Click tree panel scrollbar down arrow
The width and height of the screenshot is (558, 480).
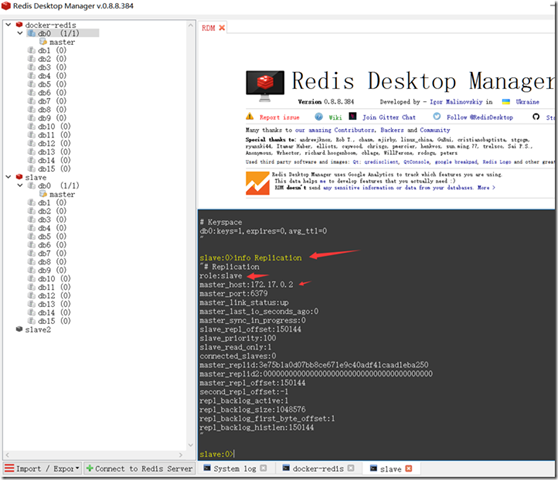[190, 445]
